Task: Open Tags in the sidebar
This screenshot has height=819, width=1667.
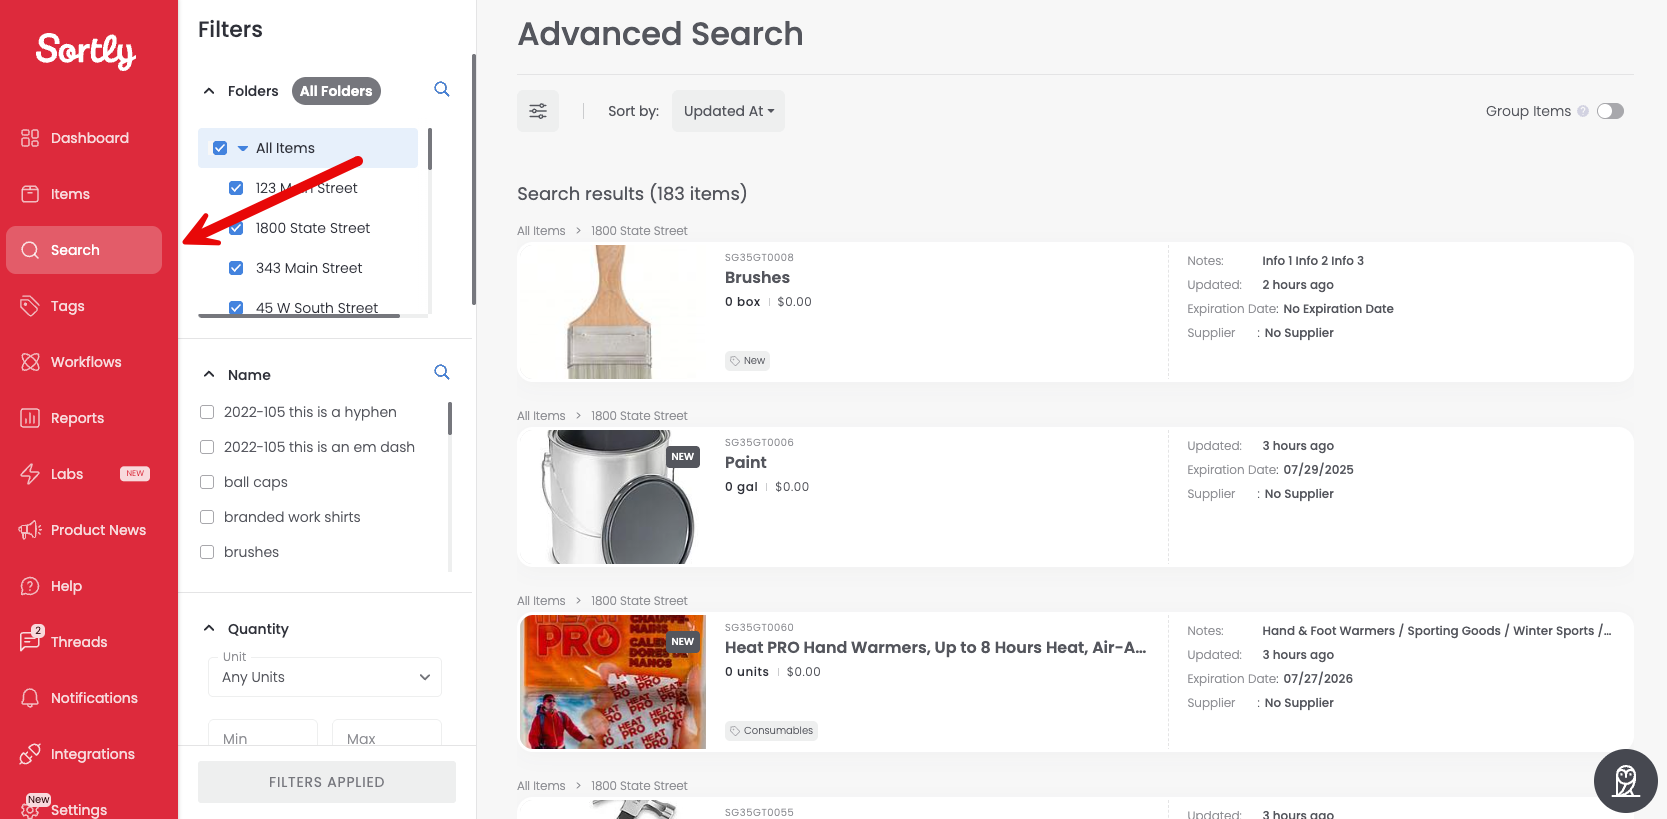Action: pos(68,306)
